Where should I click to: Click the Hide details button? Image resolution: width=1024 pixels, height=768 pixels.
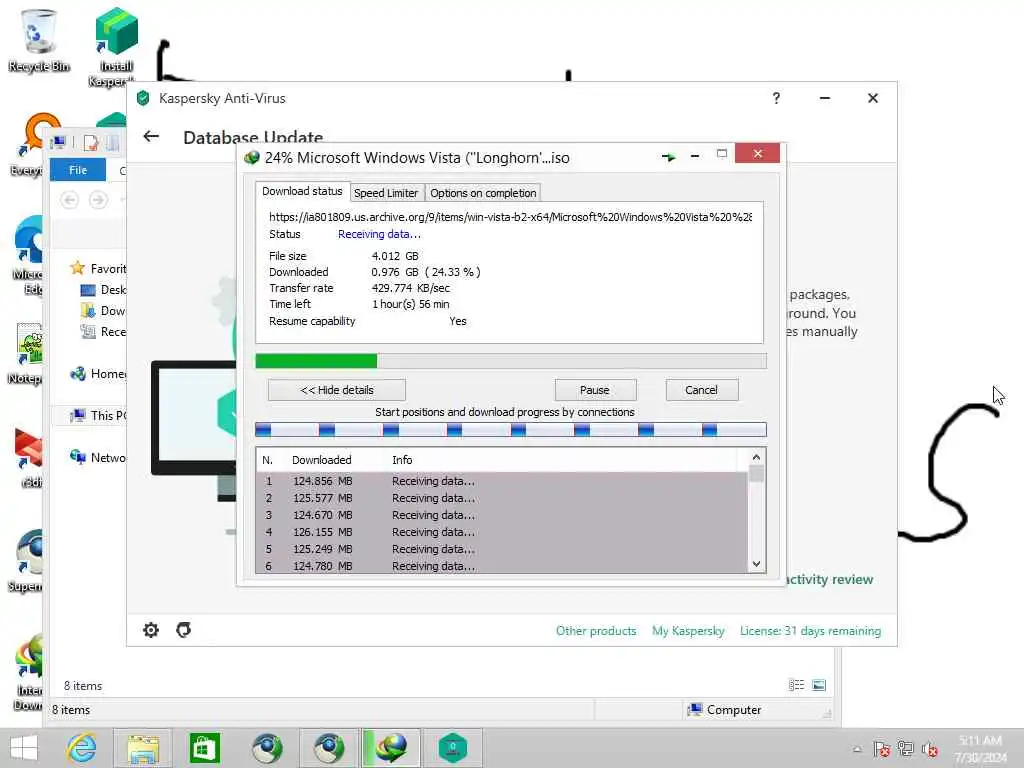pos(336,390)
